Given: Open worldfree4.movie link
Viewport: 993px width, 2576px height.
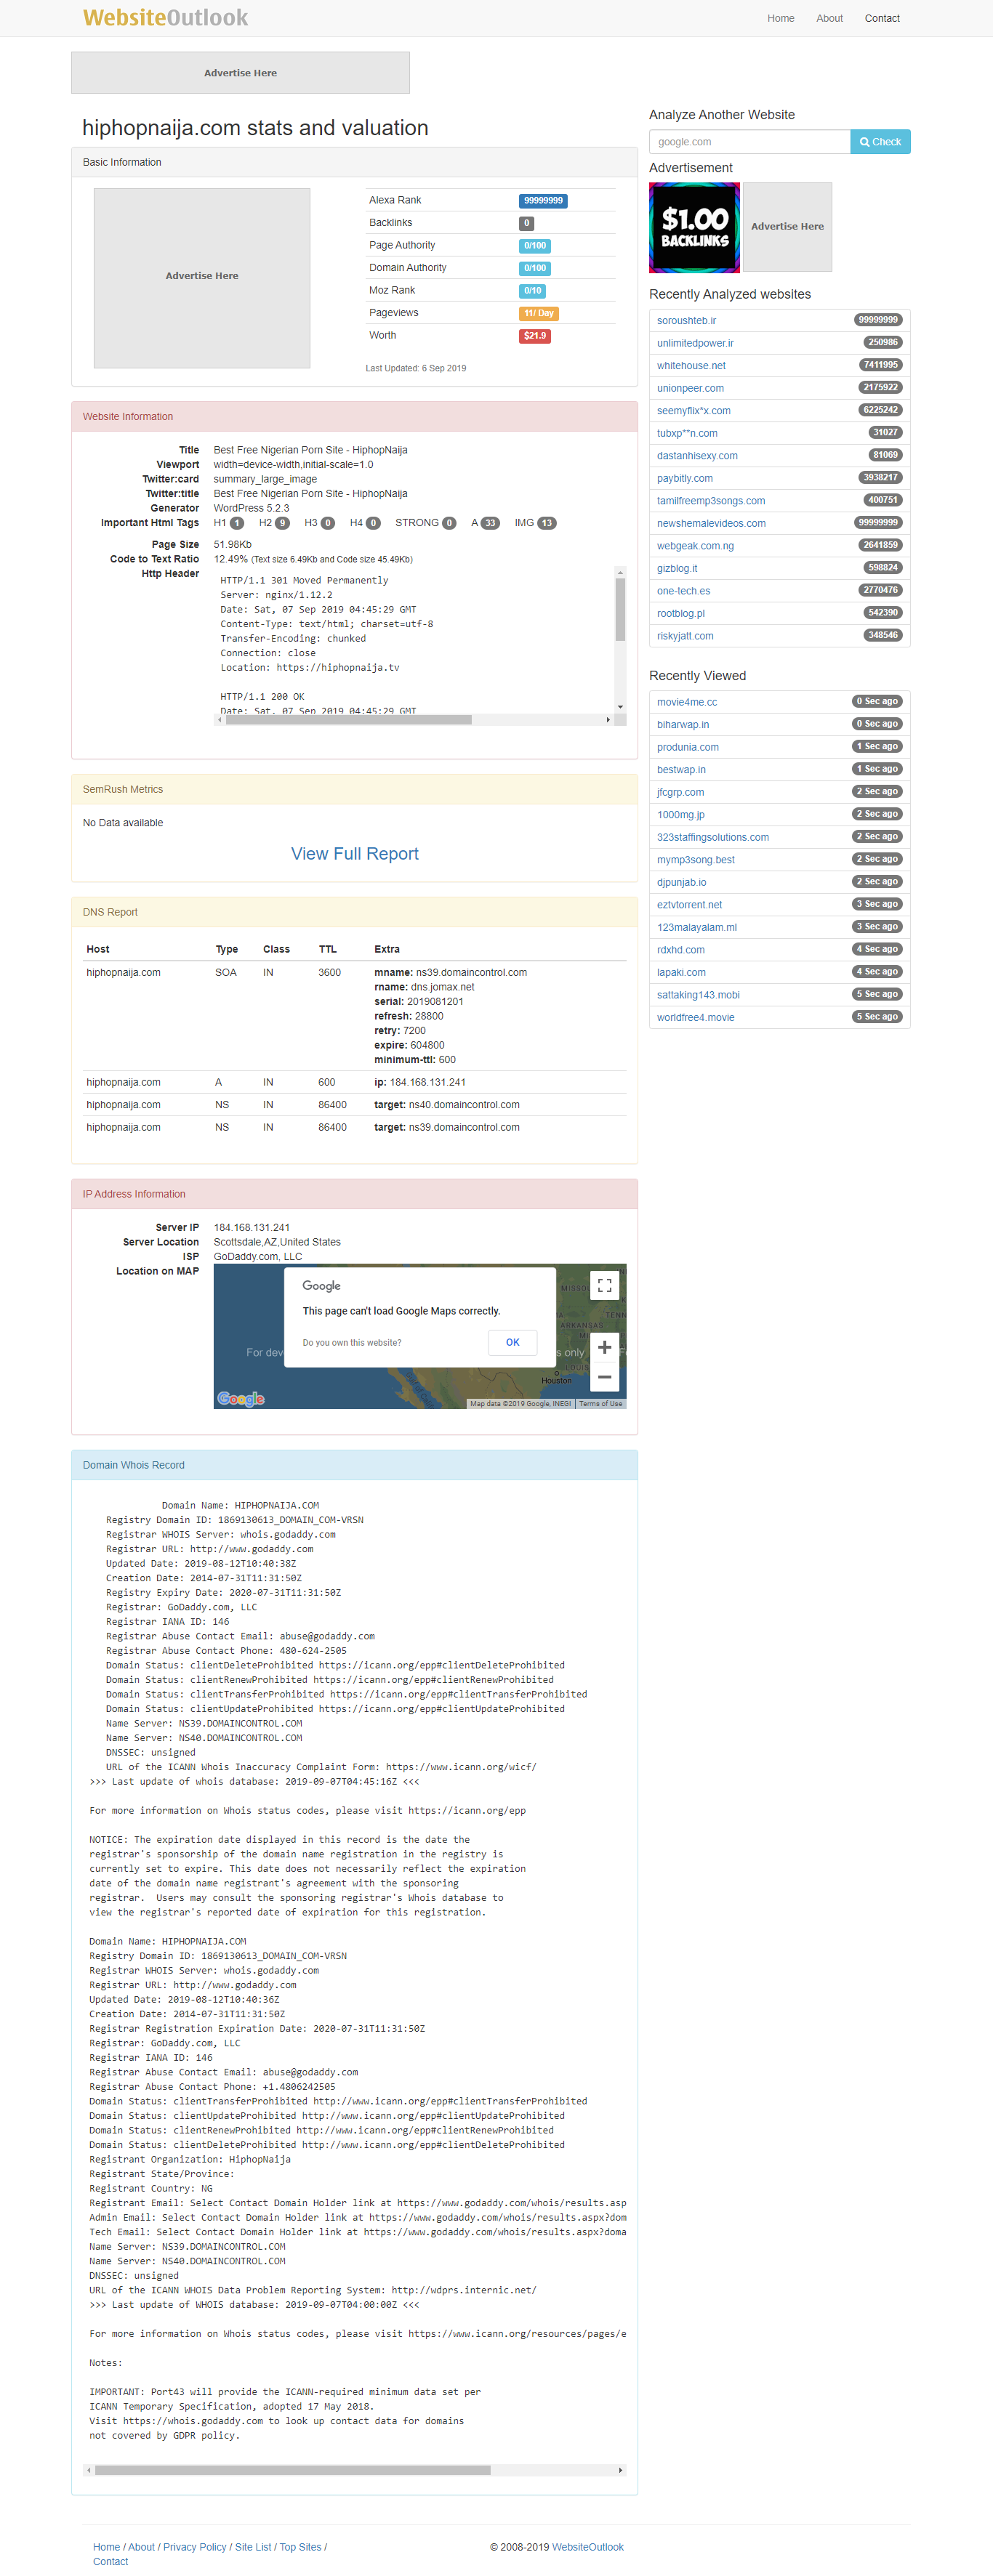Looking at the screenshot, I should [696, 1017].
